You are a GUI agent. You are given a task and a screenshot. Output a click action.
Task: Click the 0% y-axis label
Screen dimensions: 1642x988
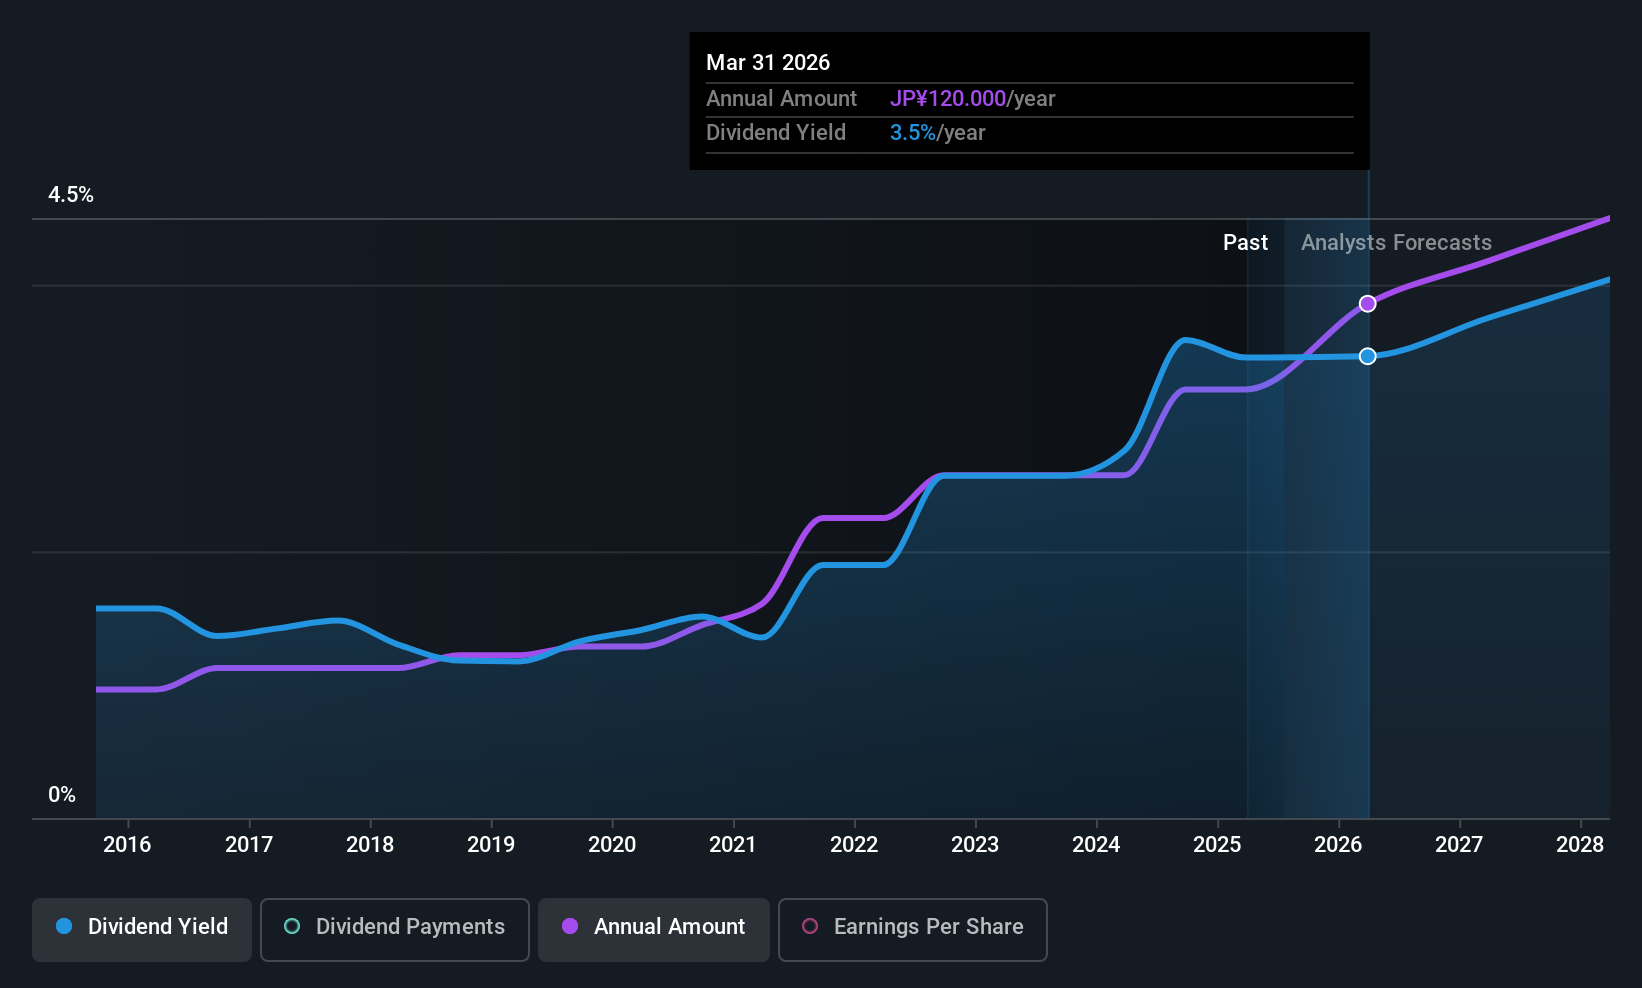(62, 795)
